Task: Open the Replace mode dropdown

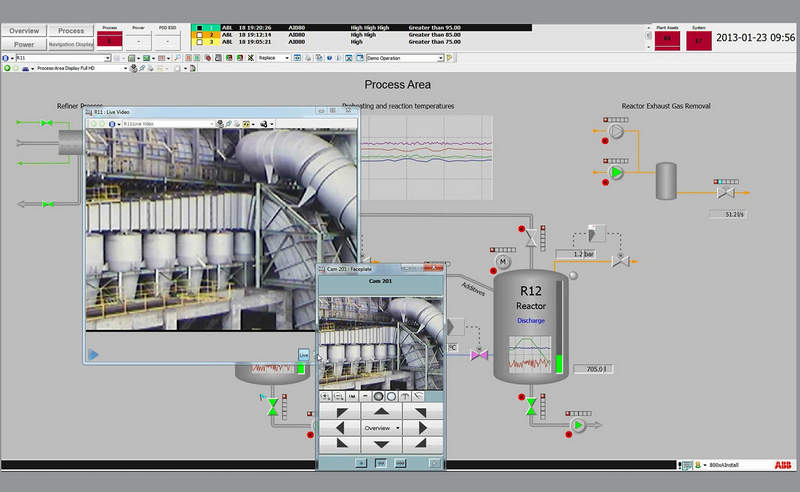Action: point(287,58)
